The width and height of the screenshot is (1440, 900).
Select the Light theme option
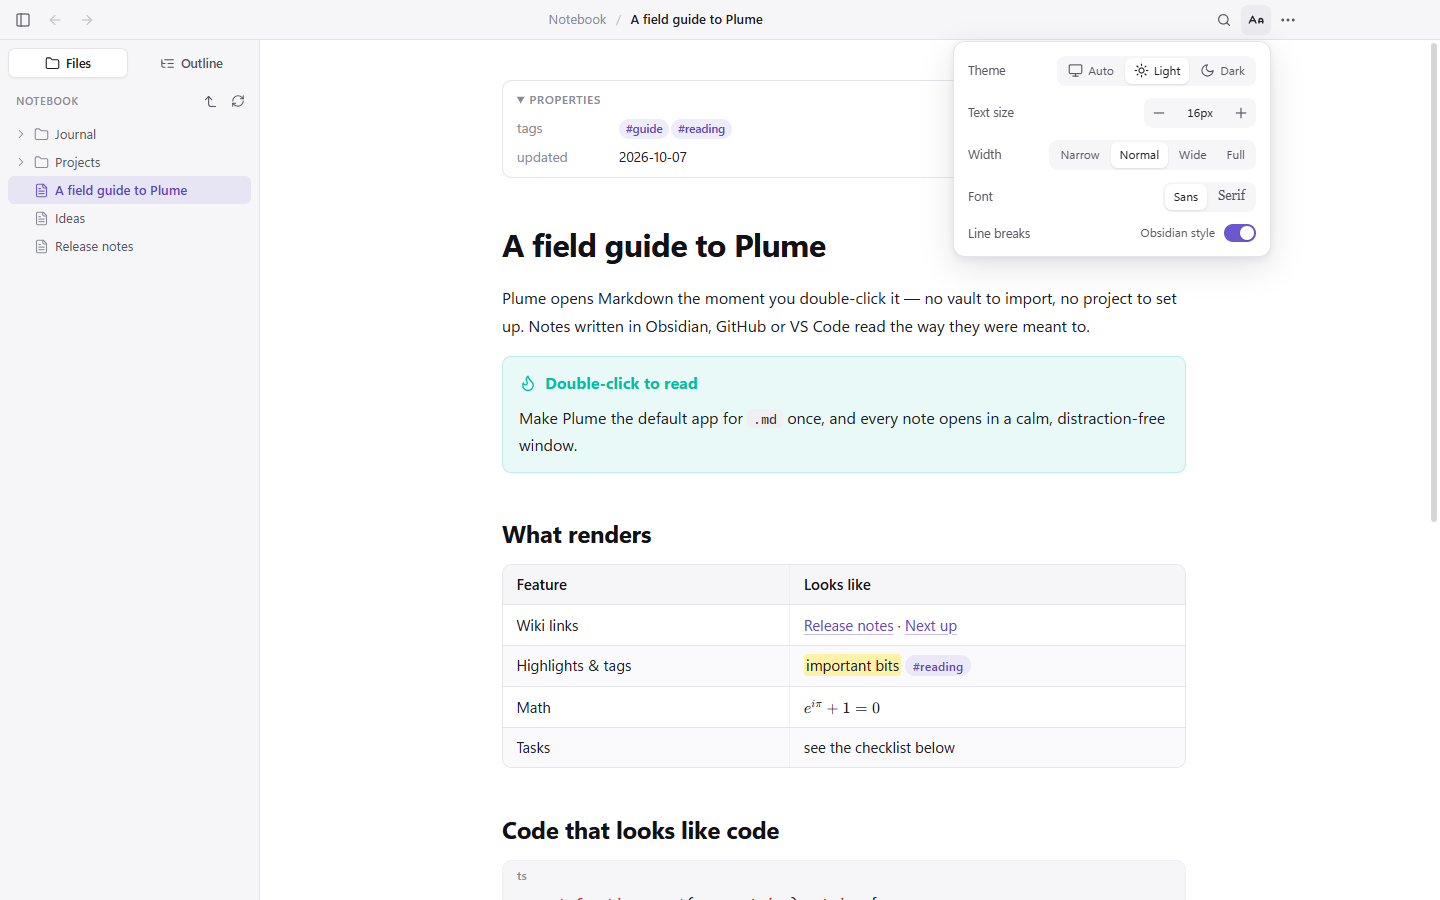pos(1157,71)
